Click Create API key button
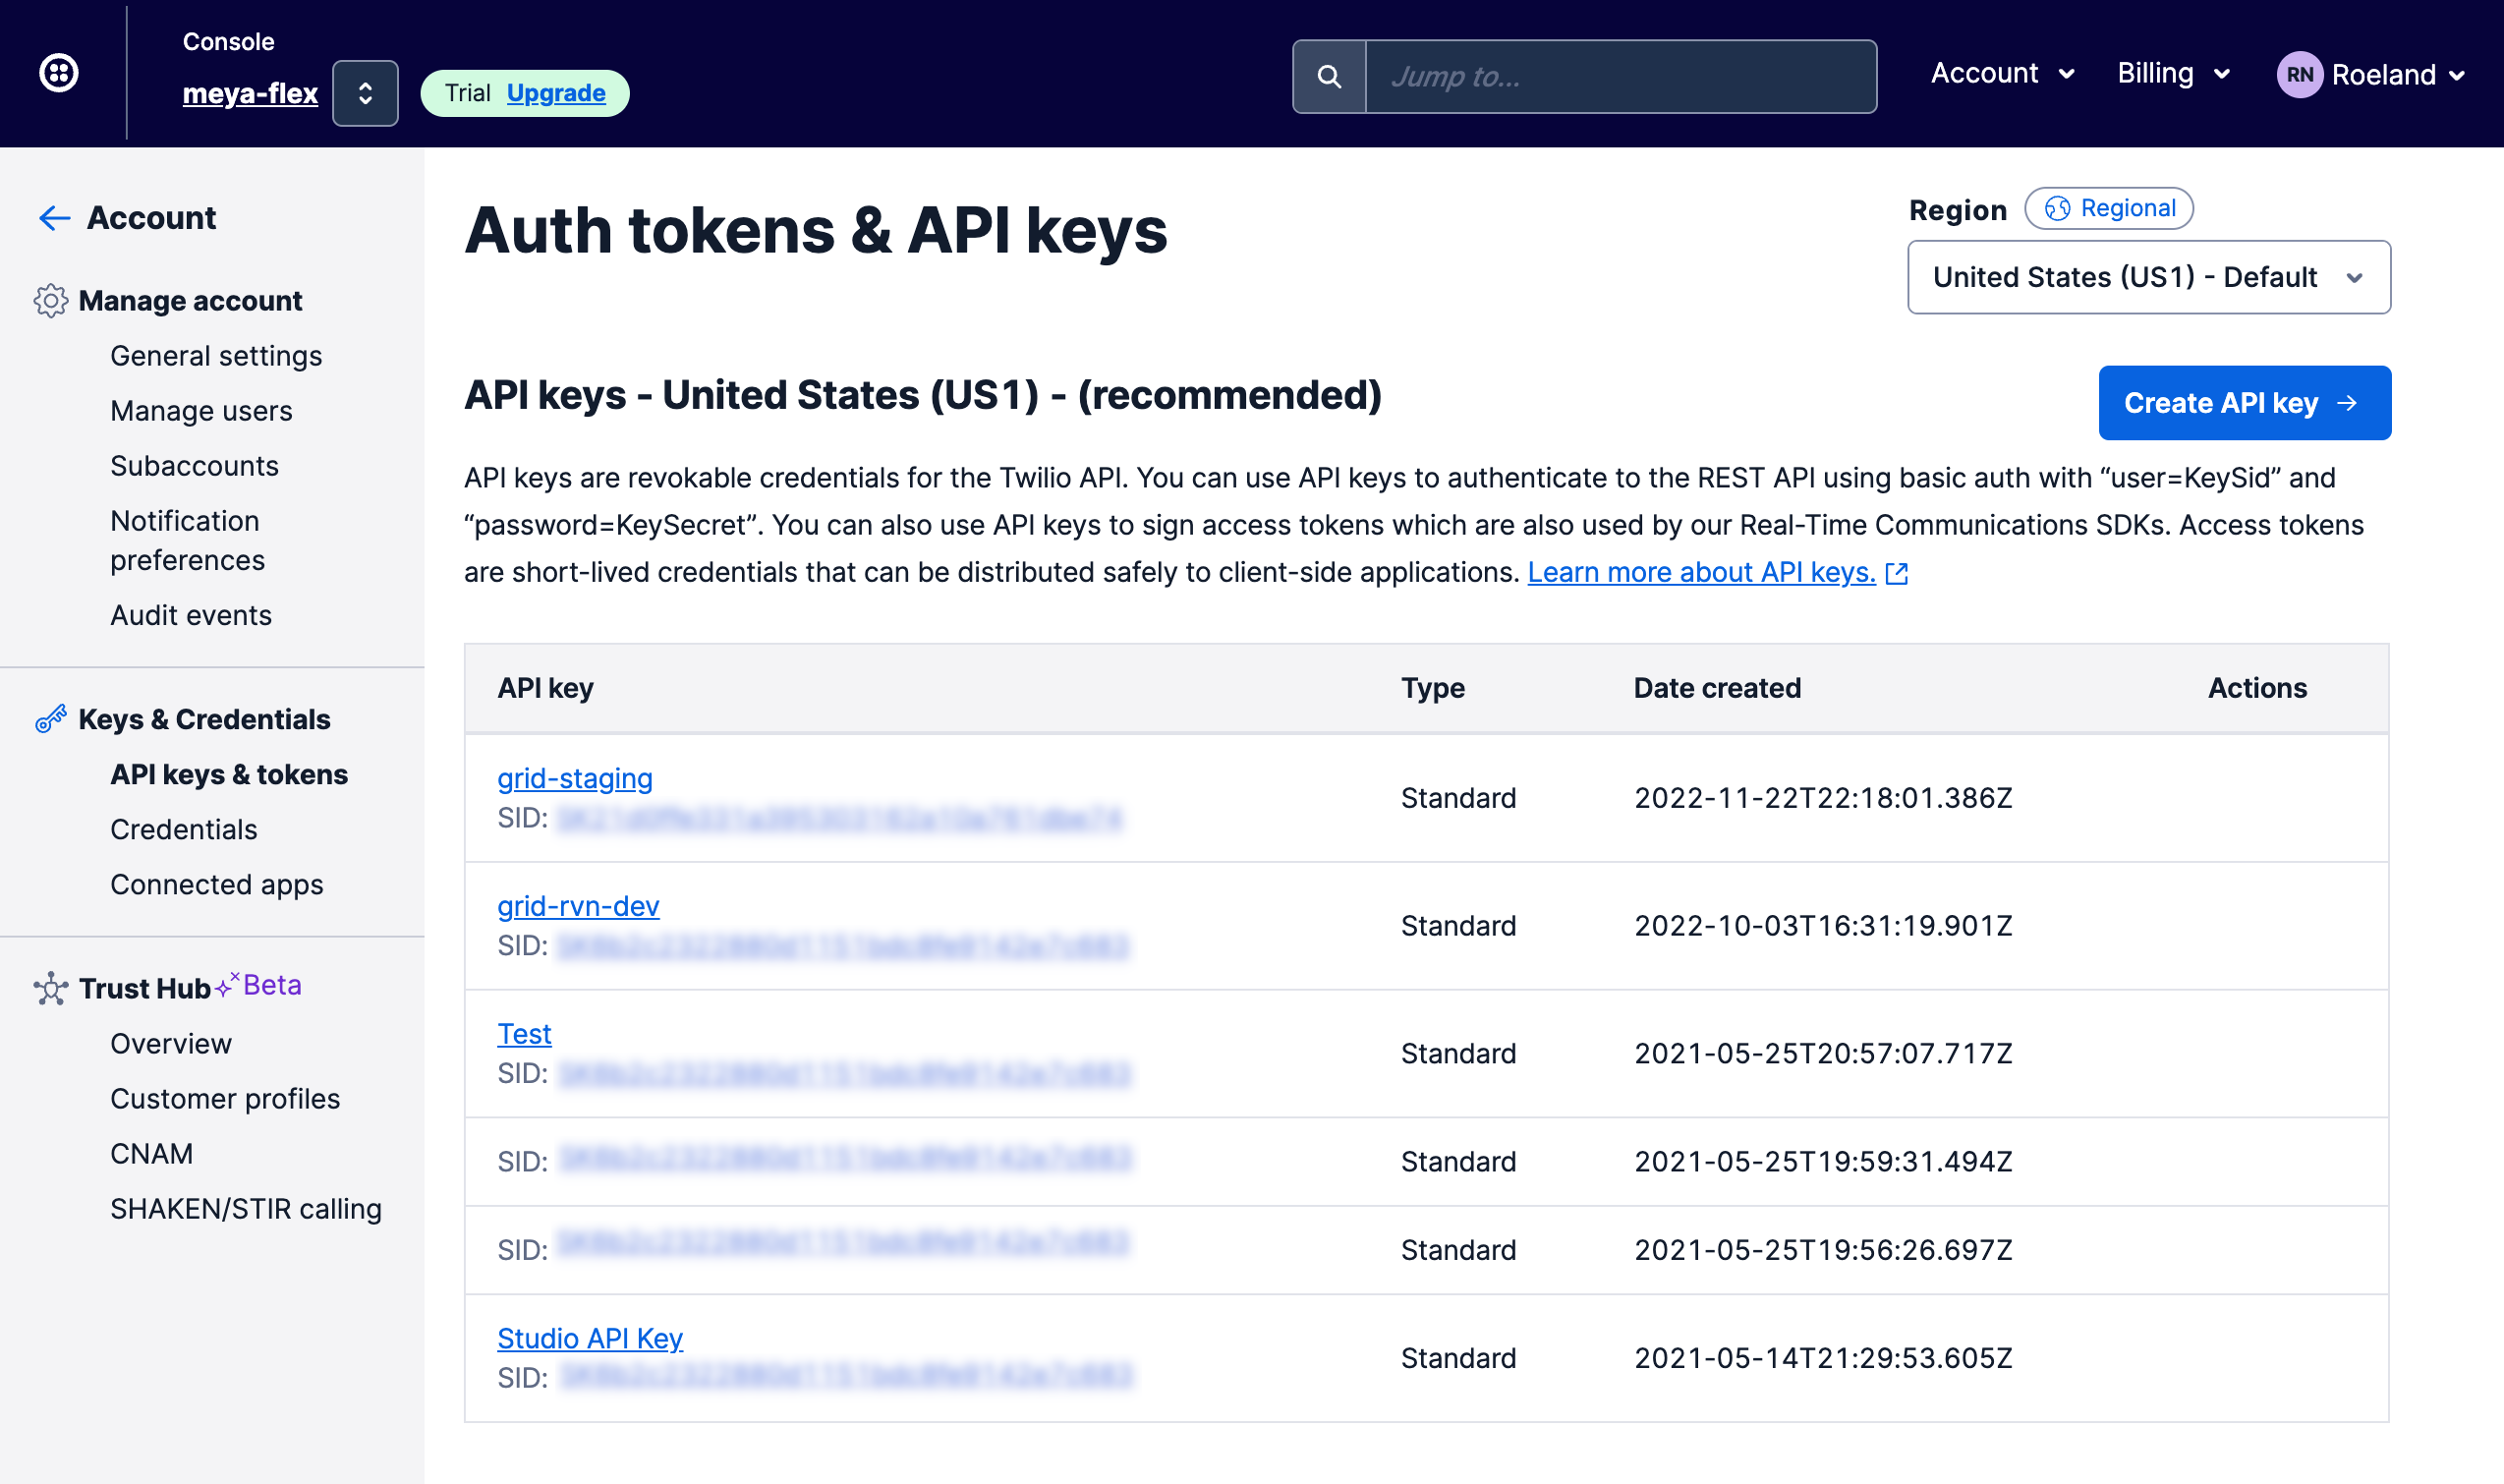The height and width of the screenshot is (1484, 2504). click(x=2245, y=403)
